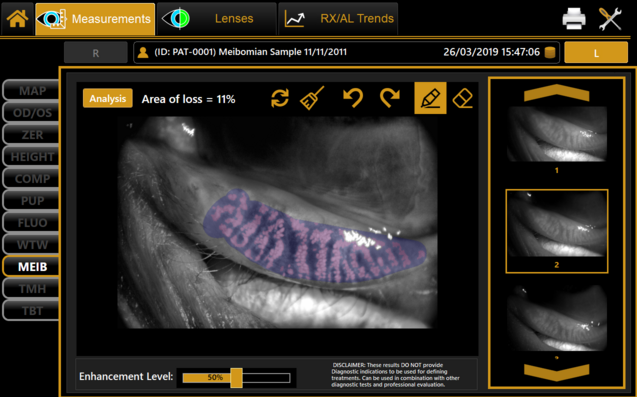Click the patient name Meibomian Sample
Viewport: 637px width, 397px height.
click(260, 52)
